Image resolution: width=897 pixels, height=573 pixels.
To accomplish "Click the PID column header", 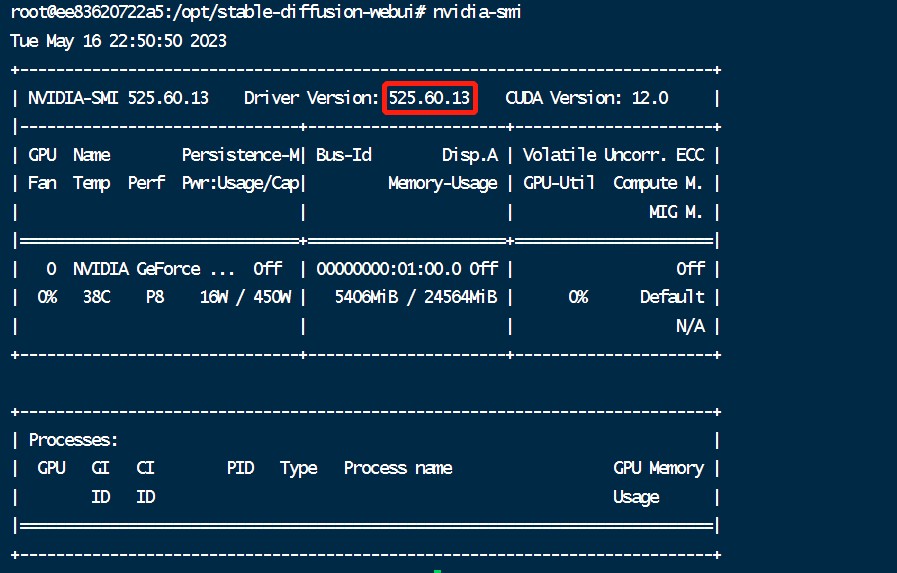I will (240, 468).
